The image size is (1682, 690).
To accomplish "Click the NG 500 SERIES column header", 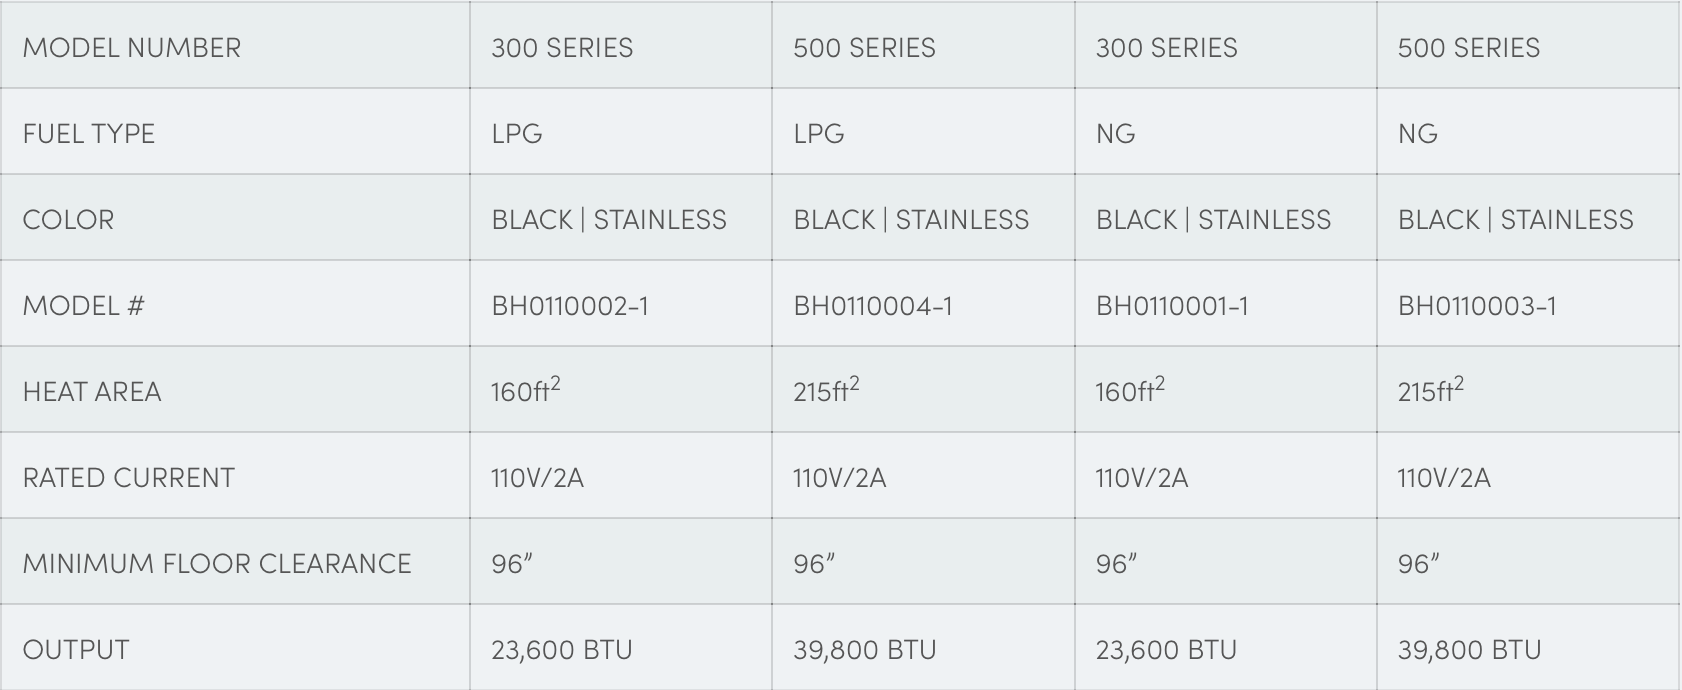I will tap(1469, 48).
